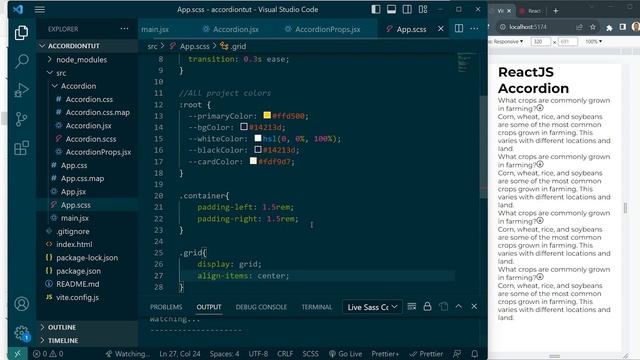This screenshot has height=360, width=640.
Task: Open the remote window indicator in status bar
Action: click(18, 353)
